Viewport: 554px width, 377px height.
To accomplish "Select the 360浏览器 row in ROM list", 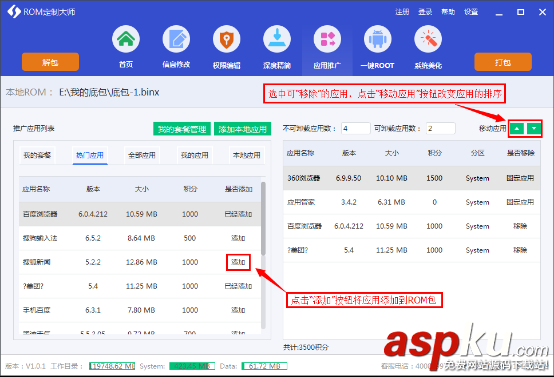I will pyautogui.click(x=412, y=178).
